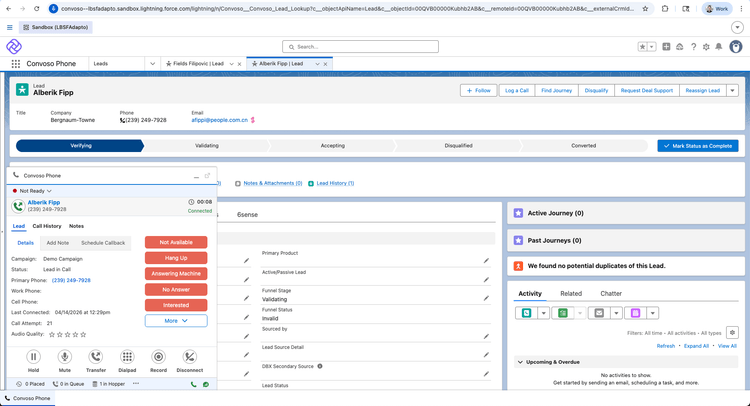Screen dimensions: 750x406
Task: Open the Add Note subtab
Action: pyautogui.click(x=57, y=243)
